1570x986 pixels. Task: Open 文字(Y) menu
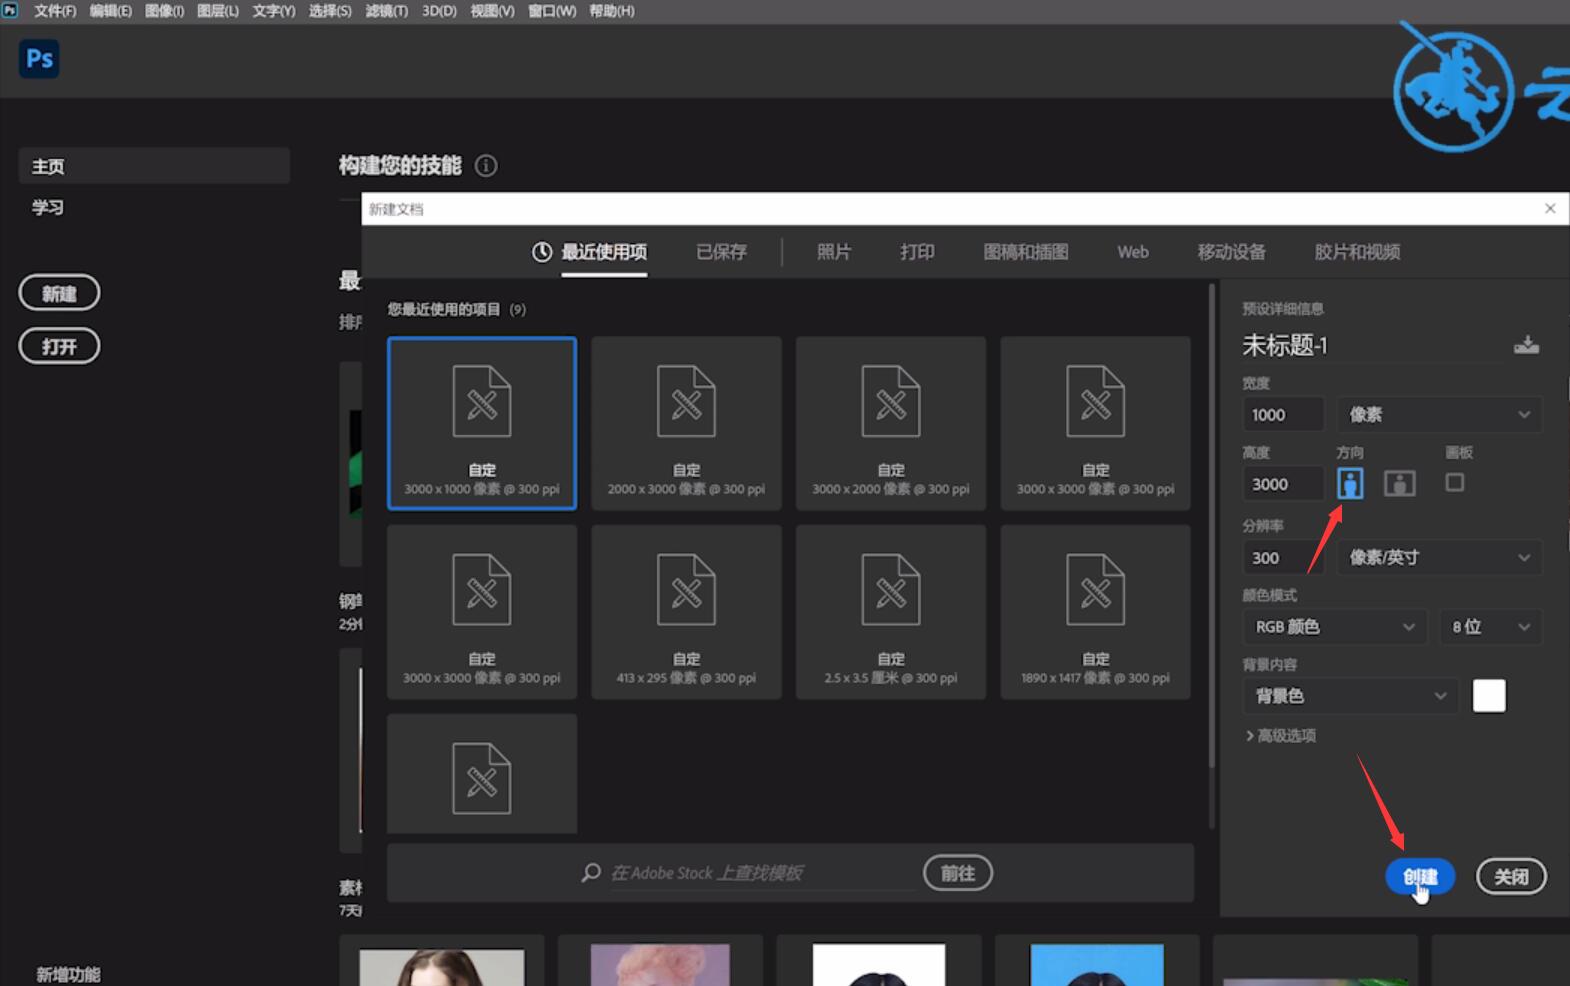tap(273, 11)
